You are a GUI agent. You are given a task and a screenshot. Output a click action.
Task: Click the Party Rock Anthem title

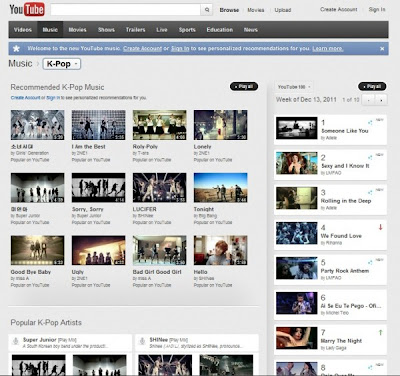point(345,271)
